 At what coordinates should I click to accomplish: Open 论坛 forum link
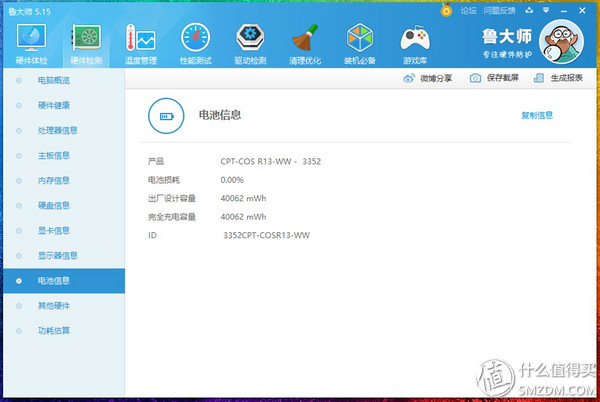[x=468, y=11]
